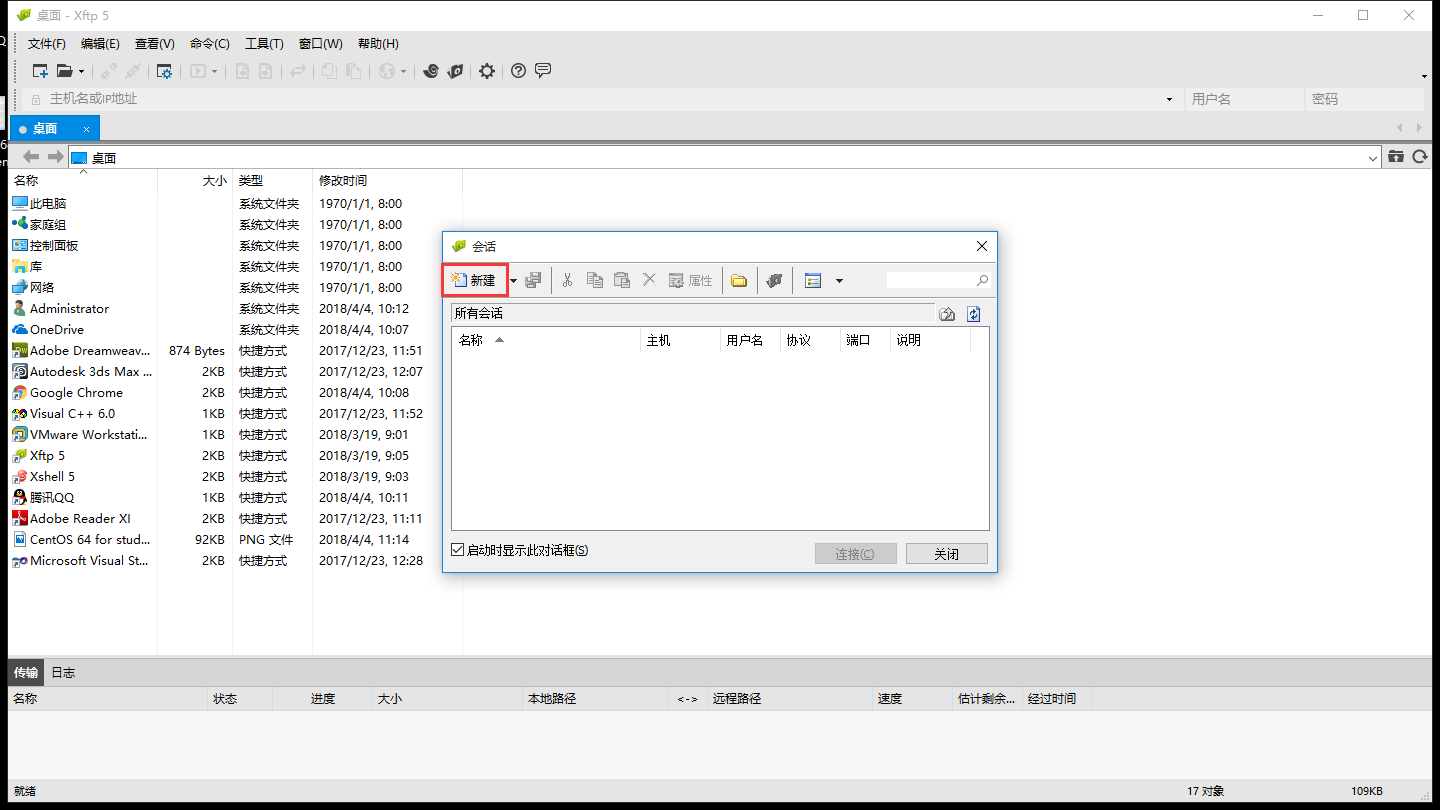The image size is (1440, 810).
Task: Open the 文件(F) menu
Action: coord(46,44)
